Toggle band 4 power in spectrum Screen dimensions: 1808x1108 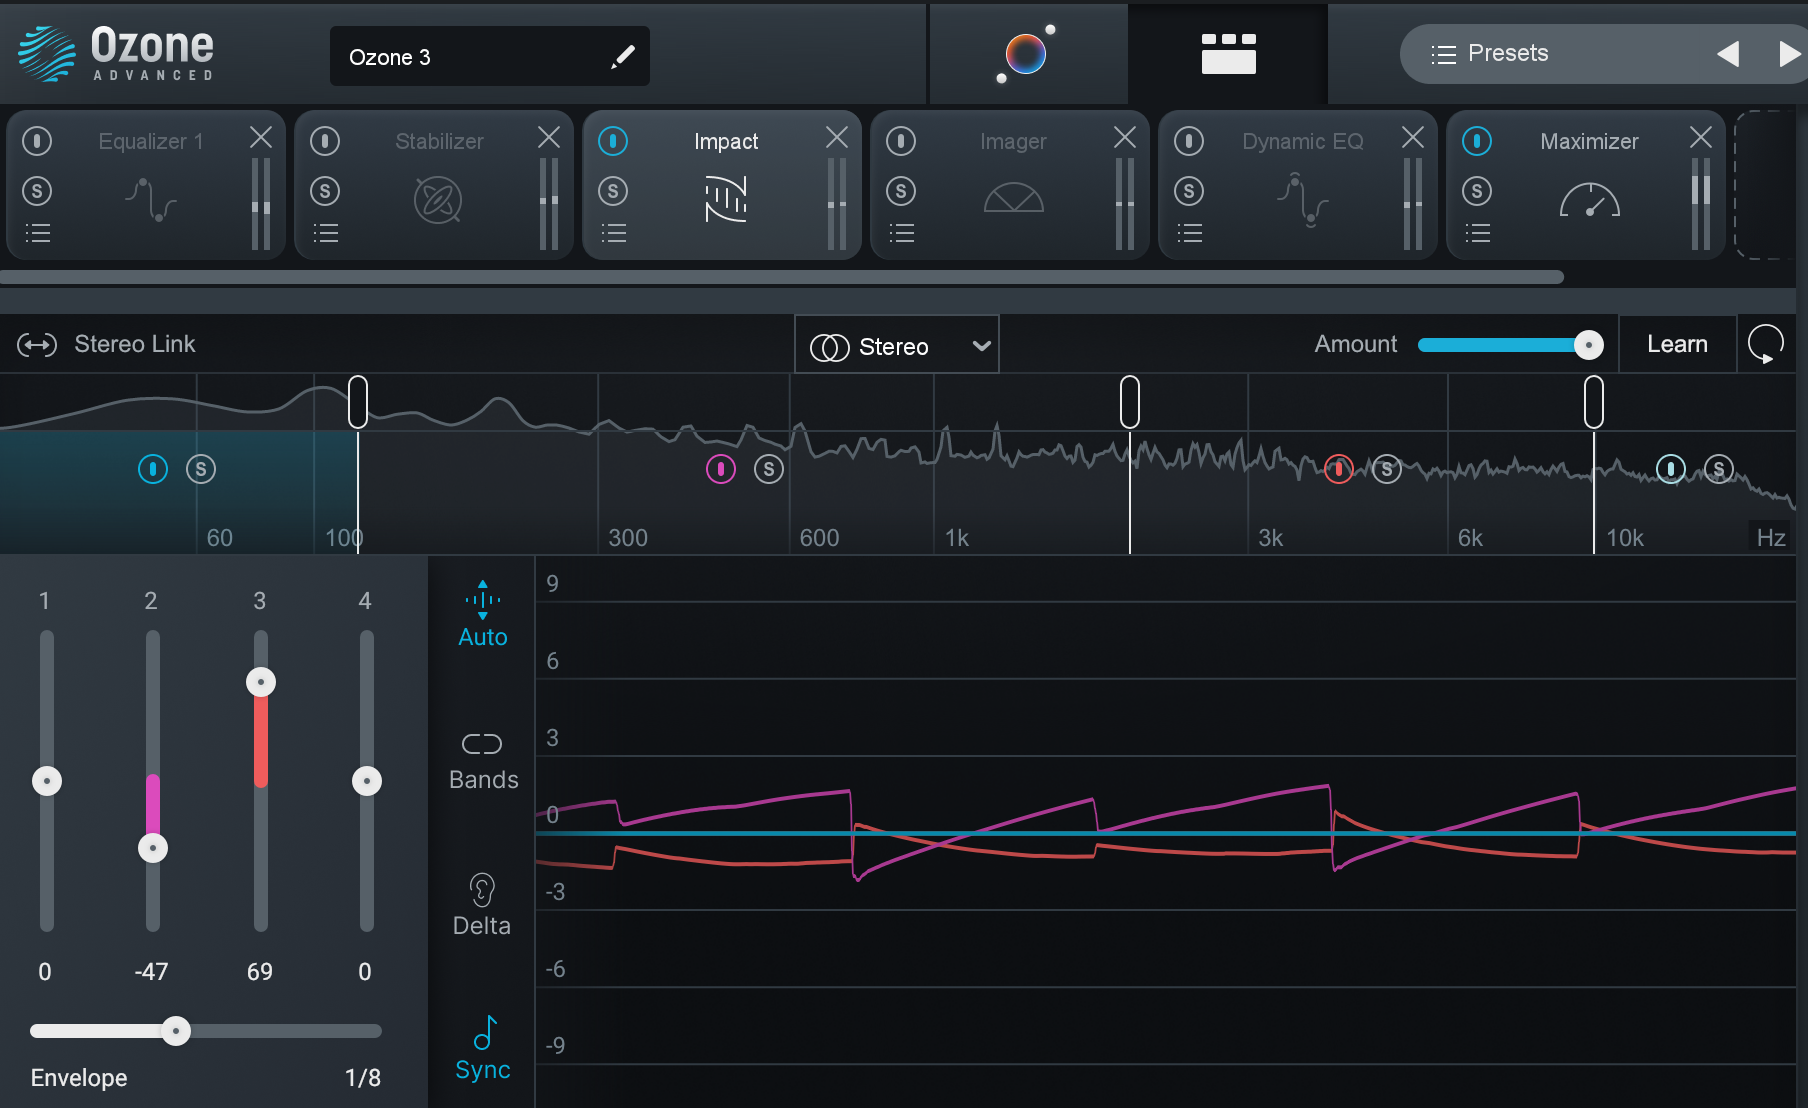(x=1671, y=469)
